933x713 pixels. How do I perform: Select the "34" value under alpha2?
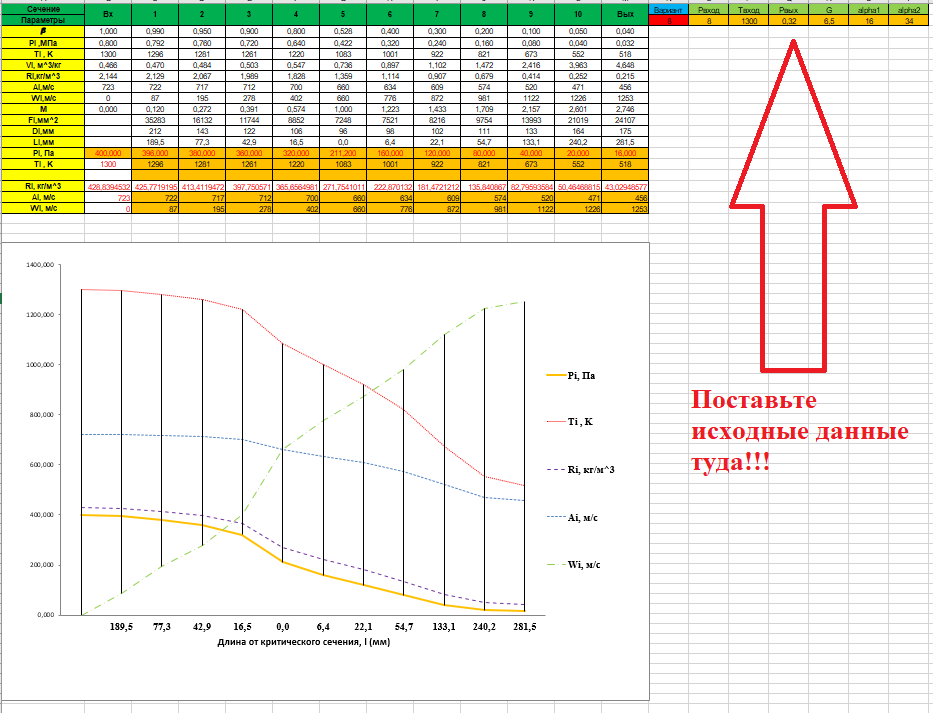pos(909,21)
